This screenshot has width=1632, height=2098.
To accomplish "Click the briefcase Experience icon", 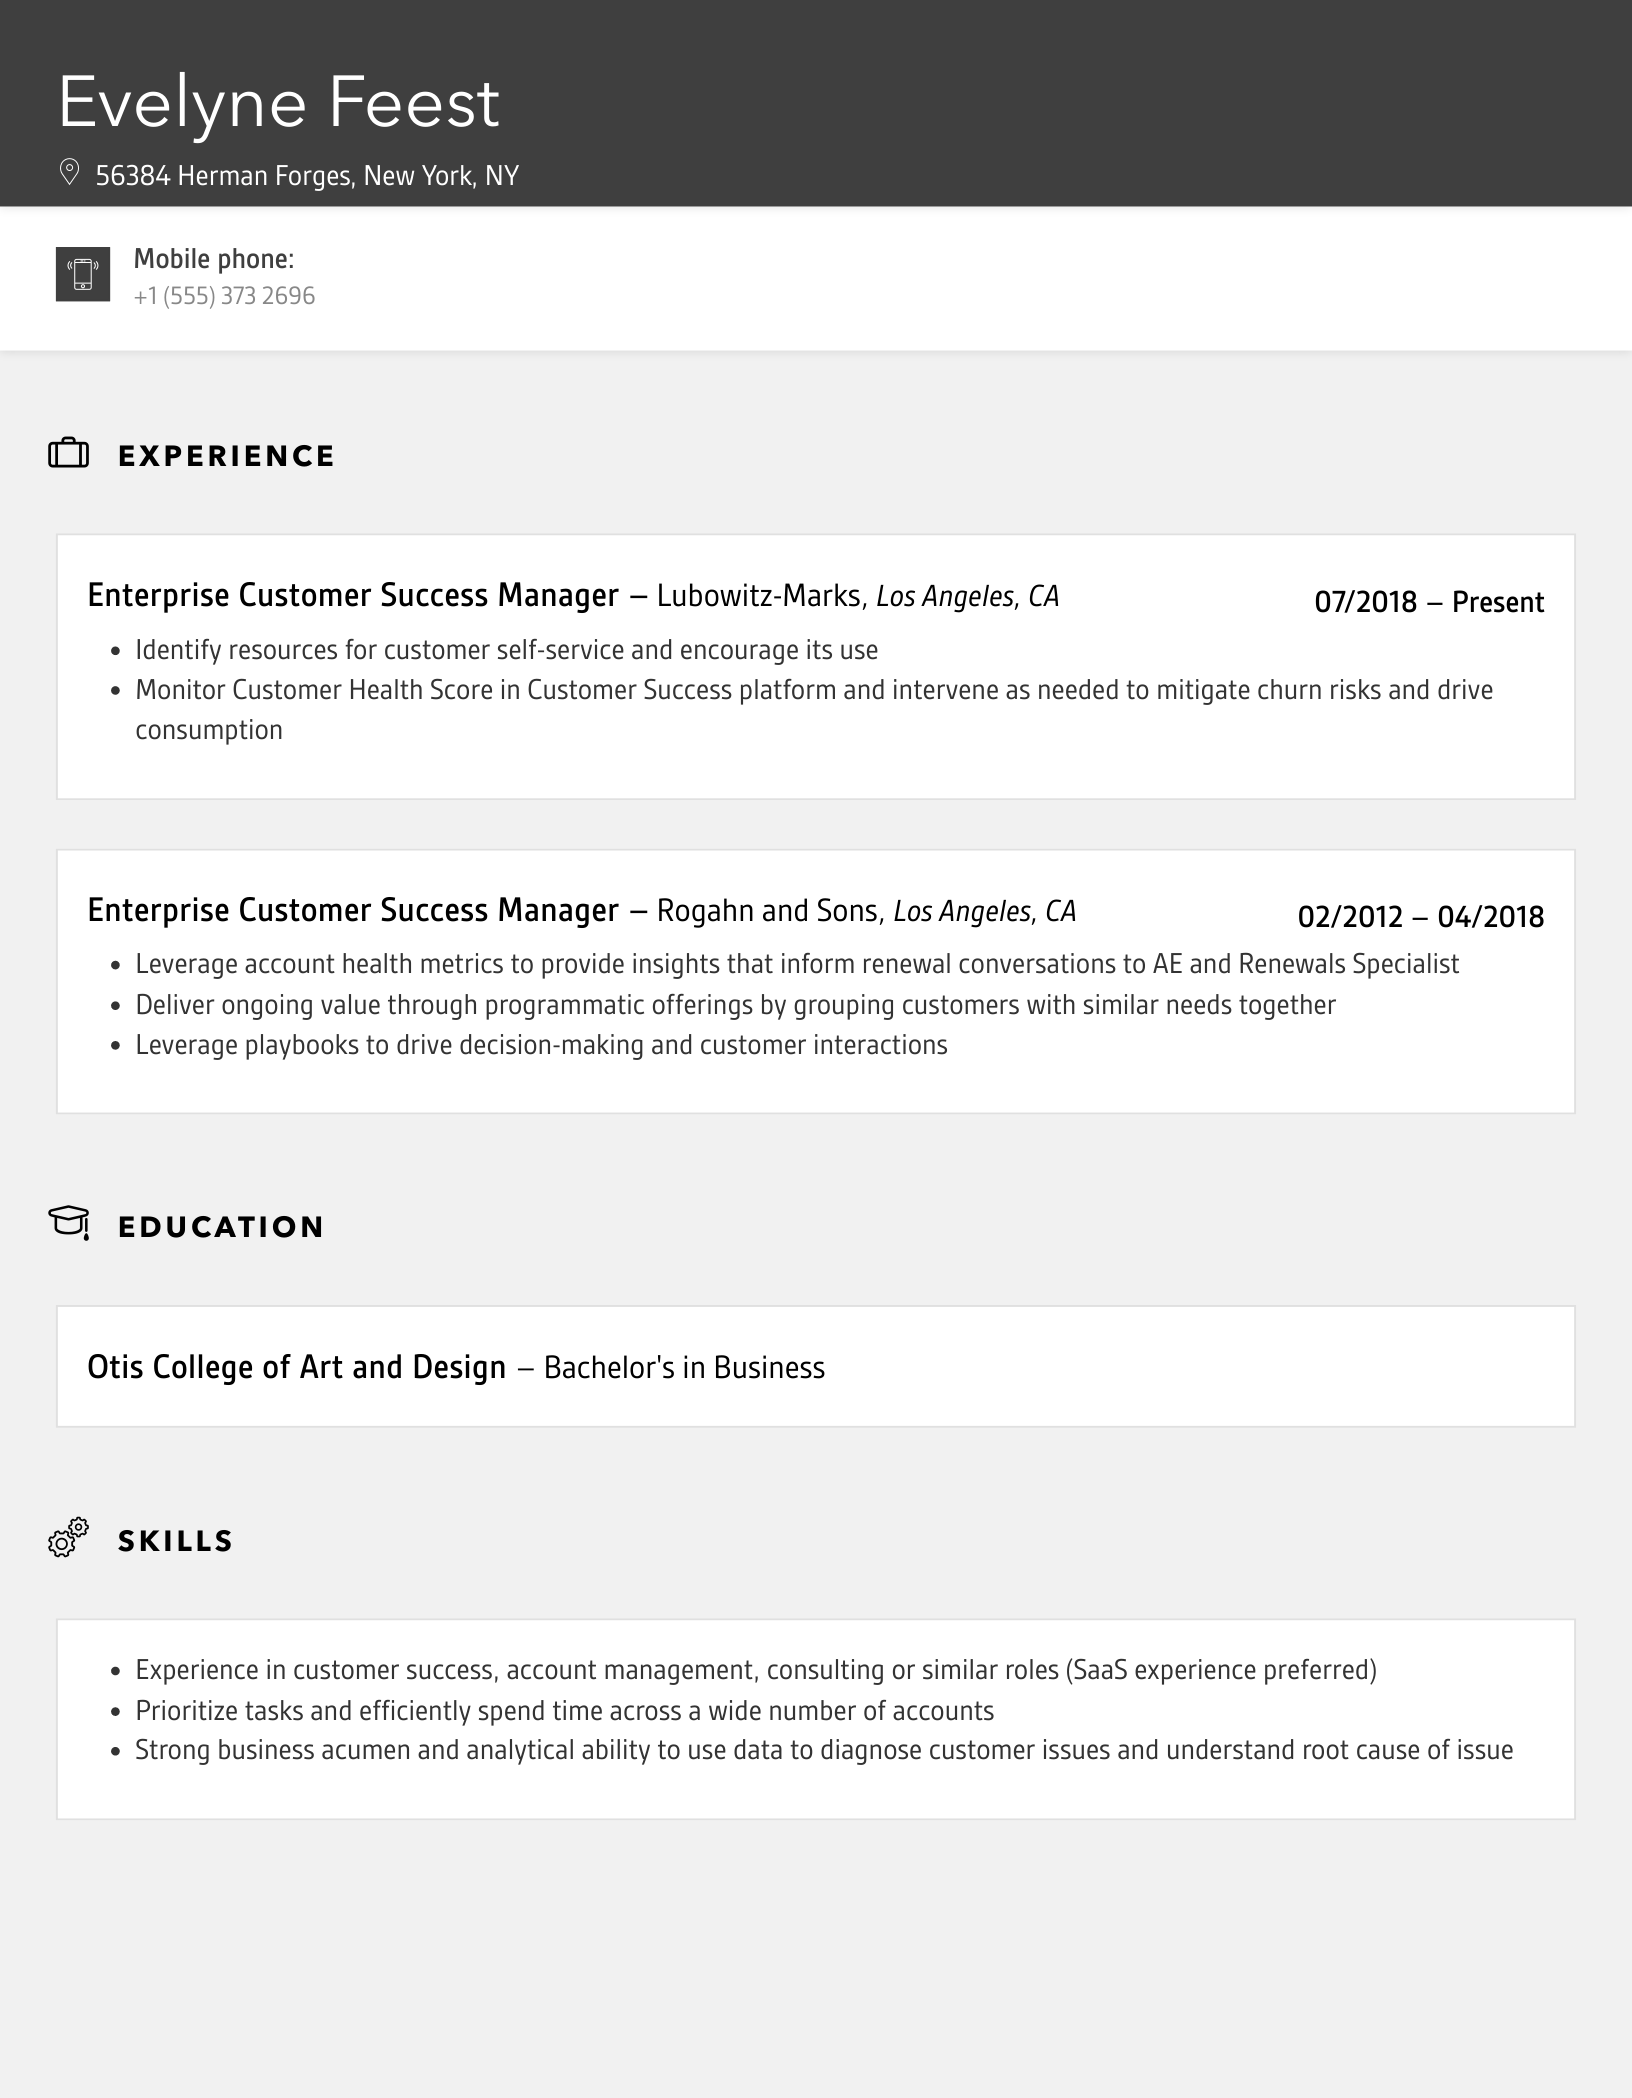I will click(x=68, y=454).
